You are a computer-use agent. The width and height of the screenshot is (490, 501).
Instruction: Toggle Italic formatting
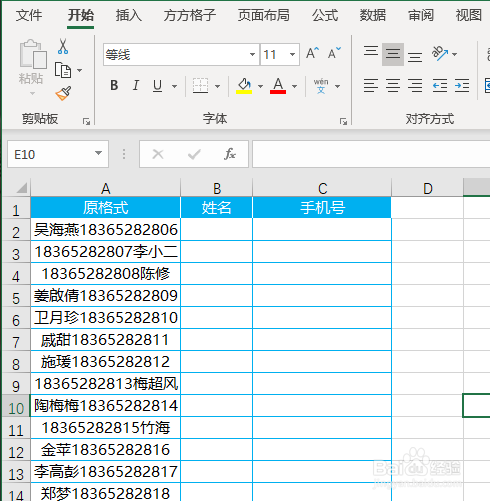(135, 86)
